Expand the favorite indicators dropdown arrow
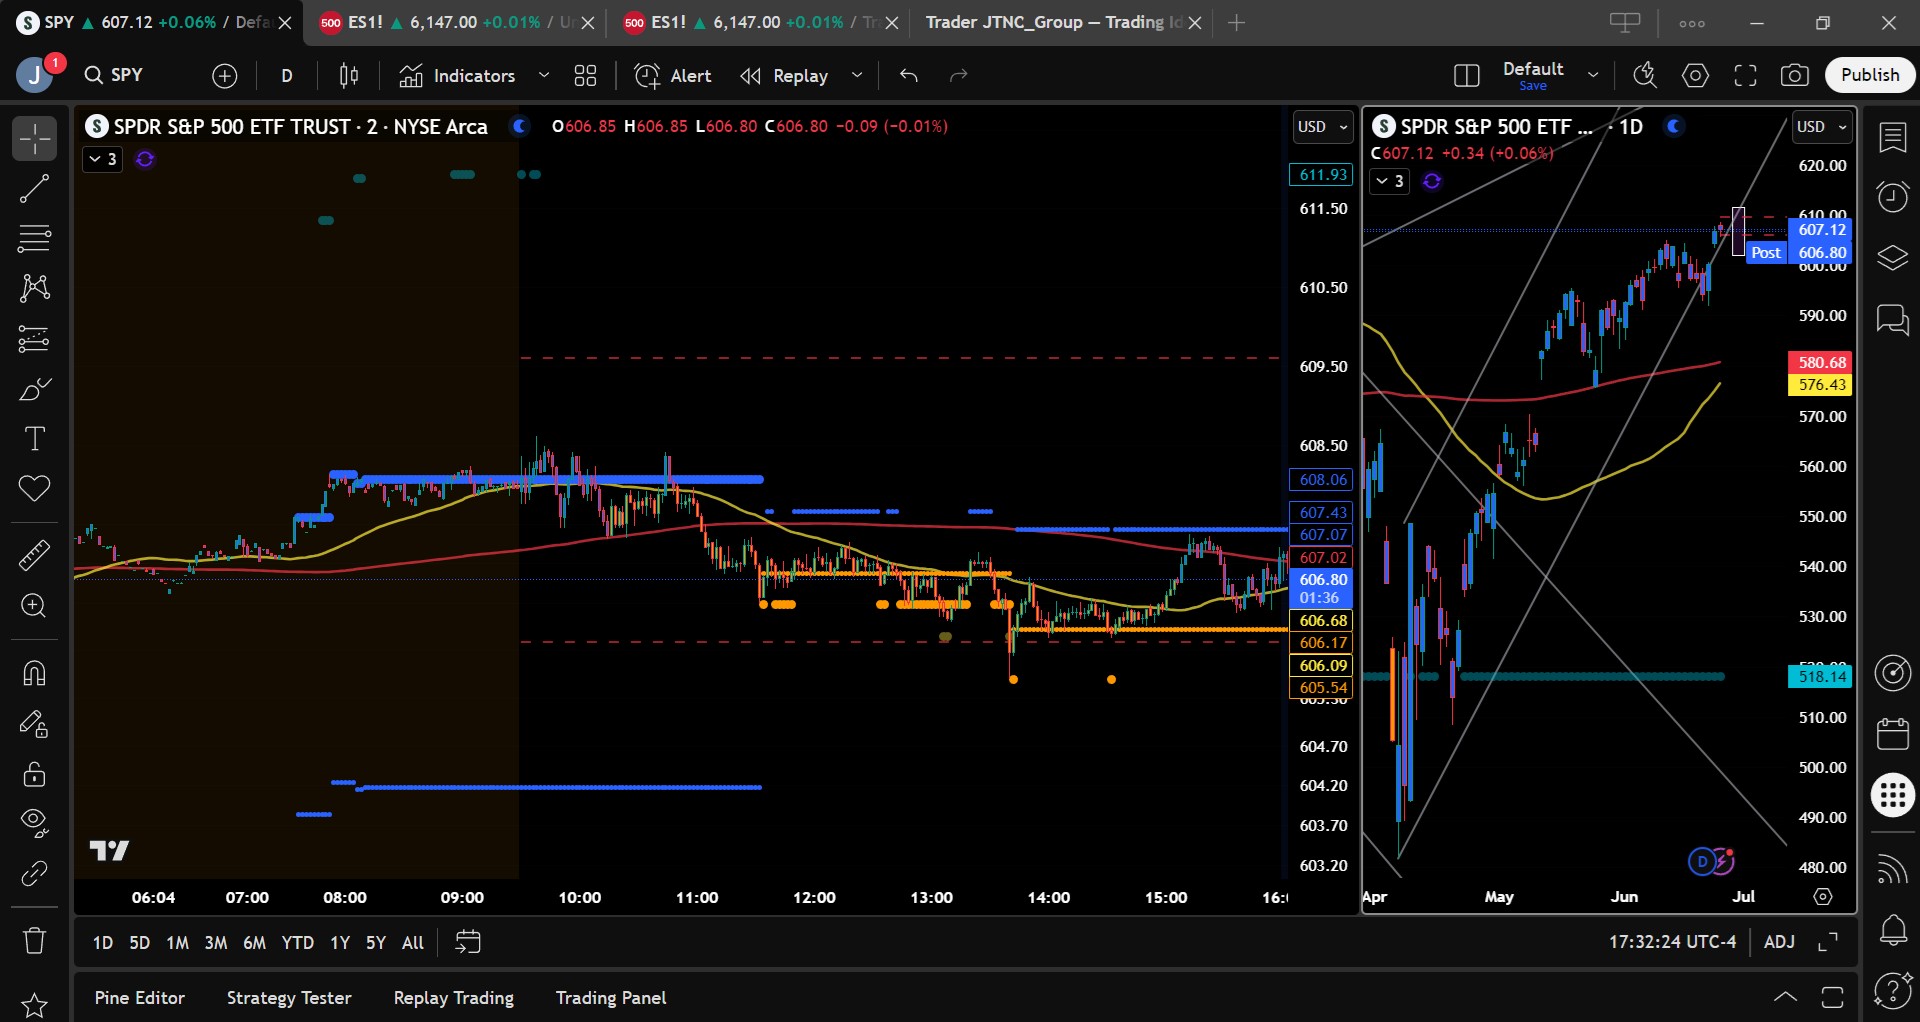This screenshot has width=1920, height=1022. pyautogui.click(x=544, y=75)
